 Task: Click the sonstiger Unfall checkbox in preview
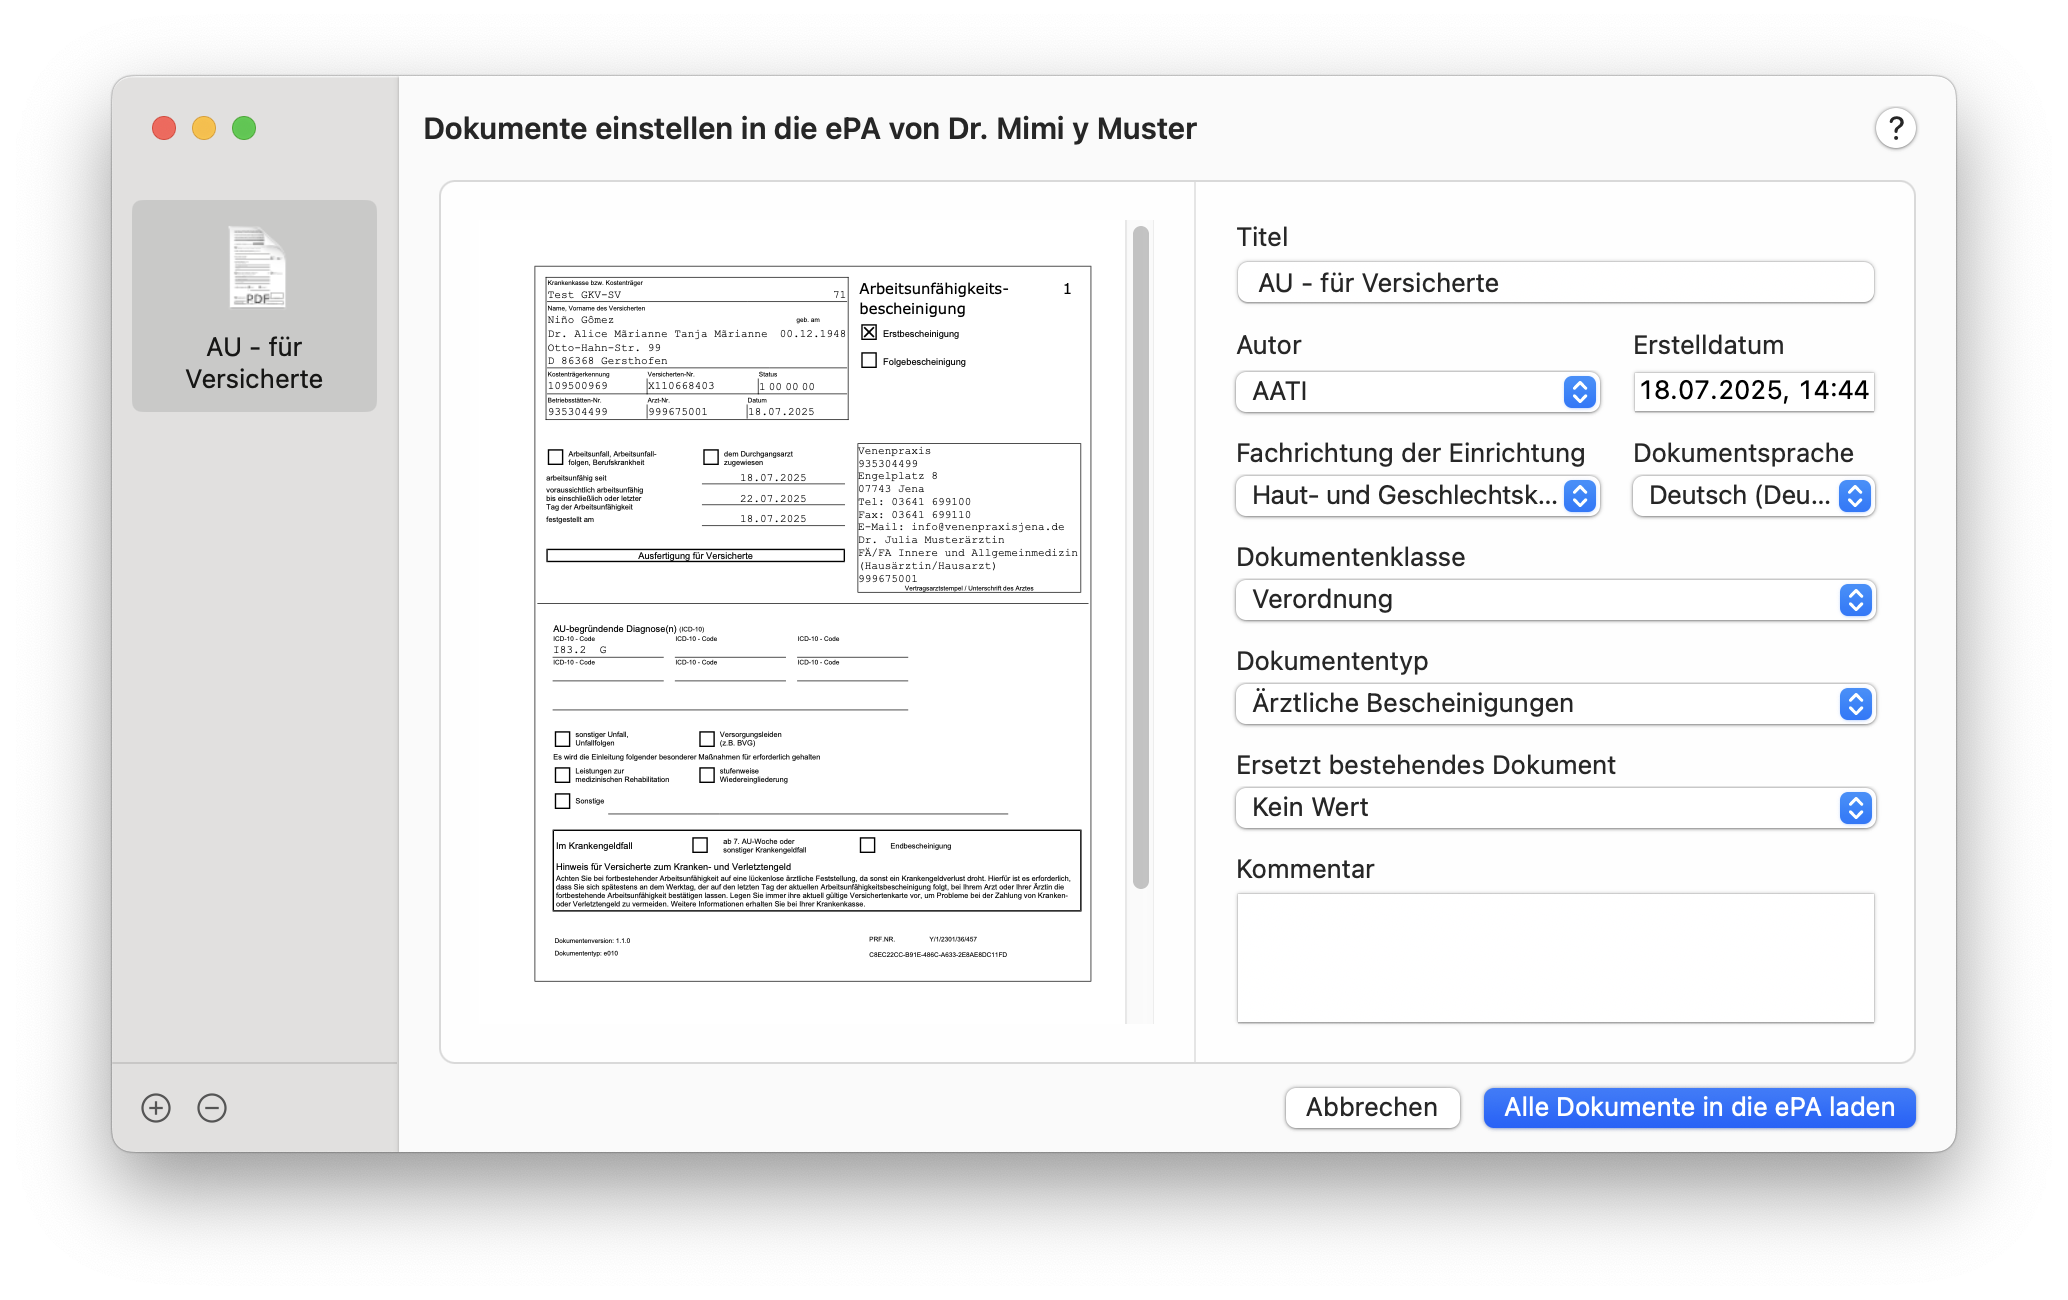[562, 739]
